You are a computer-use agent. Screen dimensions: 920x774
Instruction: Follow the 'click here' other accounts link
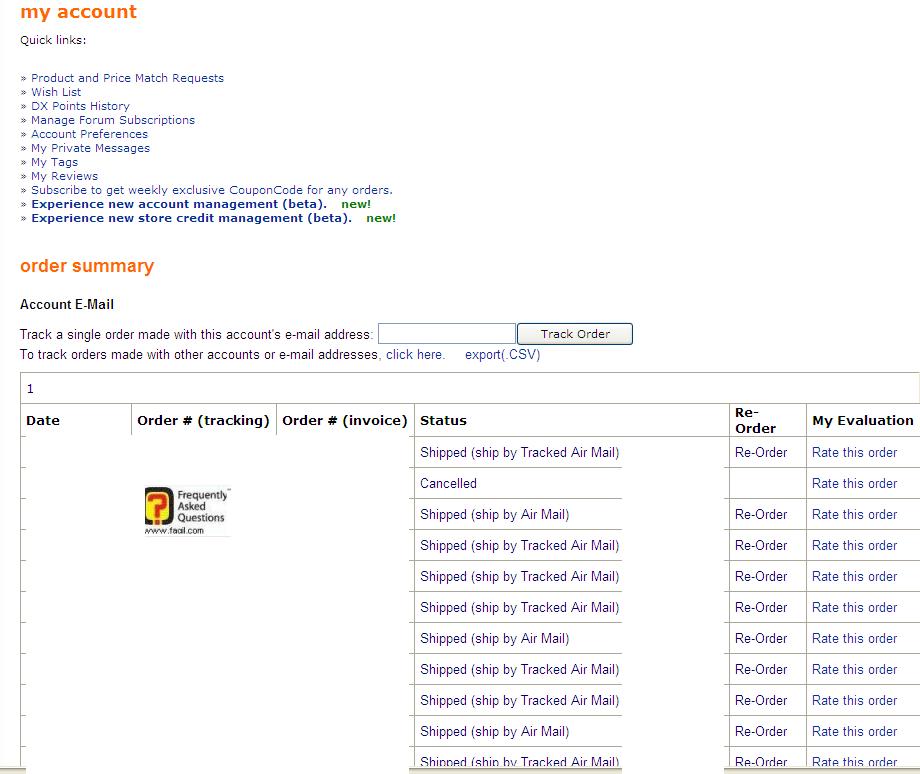point(414,355)
